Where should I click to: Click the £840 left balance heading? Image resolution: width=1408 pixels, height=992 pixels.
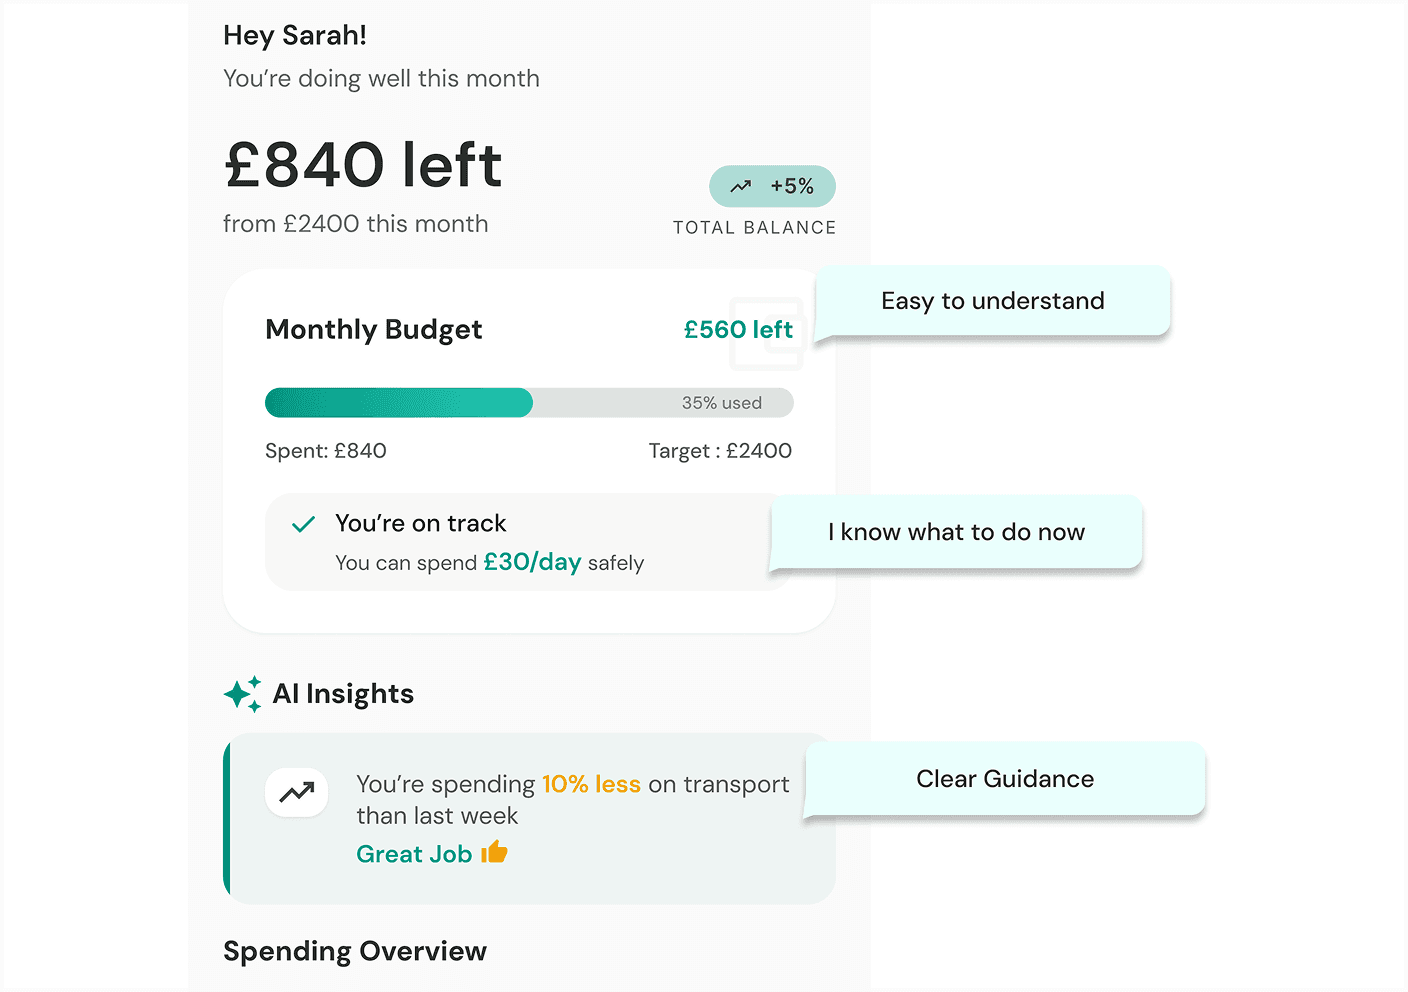click(363, 165)
